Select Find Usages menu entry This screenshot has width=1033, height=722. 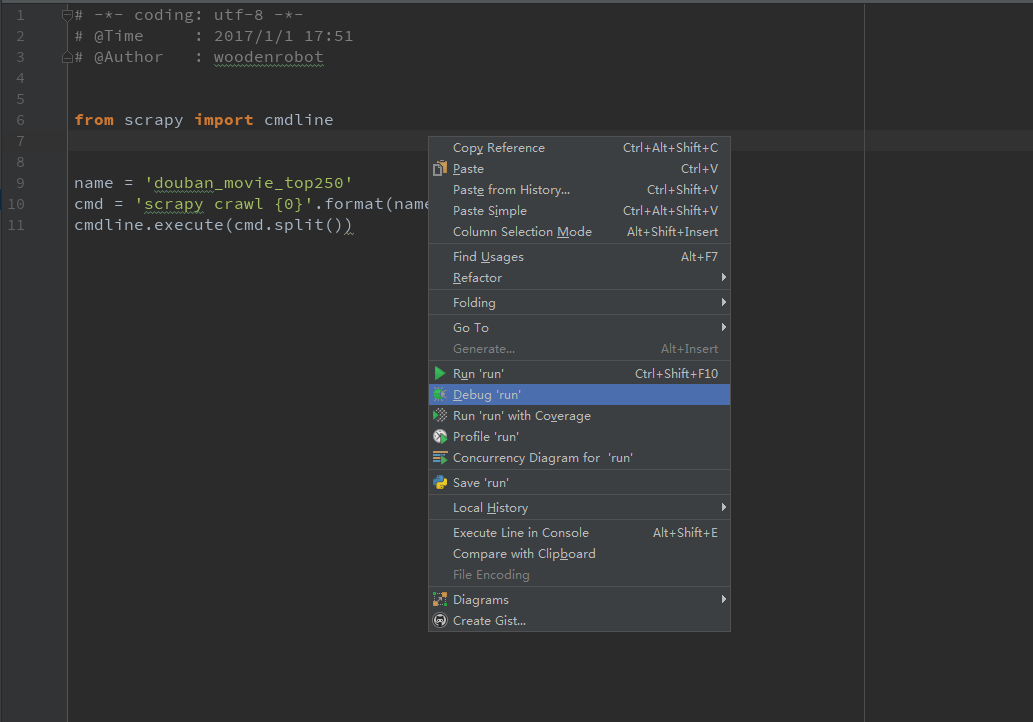[x=488, y=257]
